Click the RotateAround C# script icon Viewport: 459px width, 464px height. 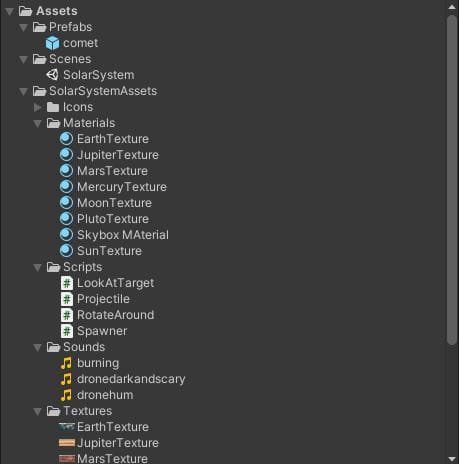point(67,315)
